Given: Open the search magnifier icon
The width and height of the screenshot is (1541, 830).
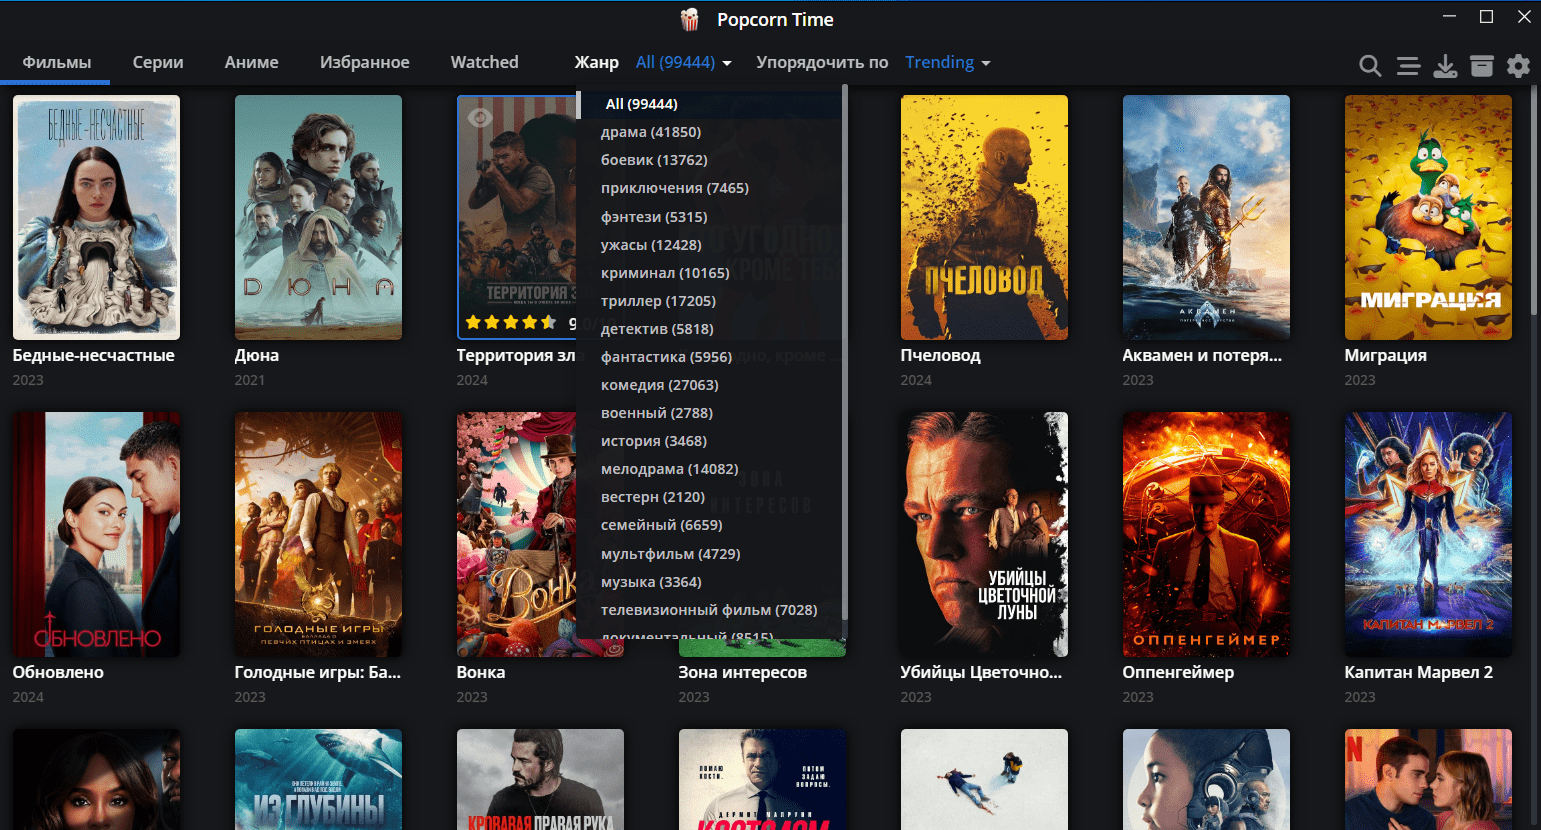Looking at the screenshot, I should [x=1370, y=66].
